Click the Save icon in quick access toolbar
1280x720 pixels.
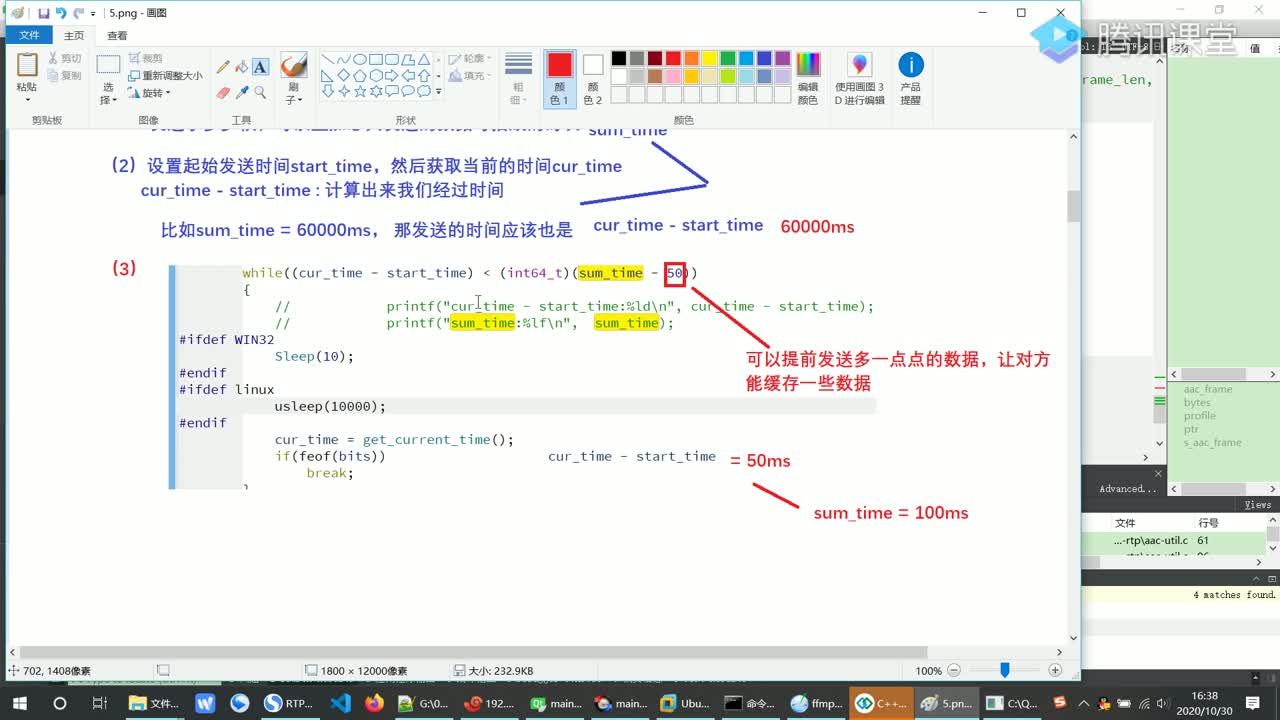pos(44,13)
